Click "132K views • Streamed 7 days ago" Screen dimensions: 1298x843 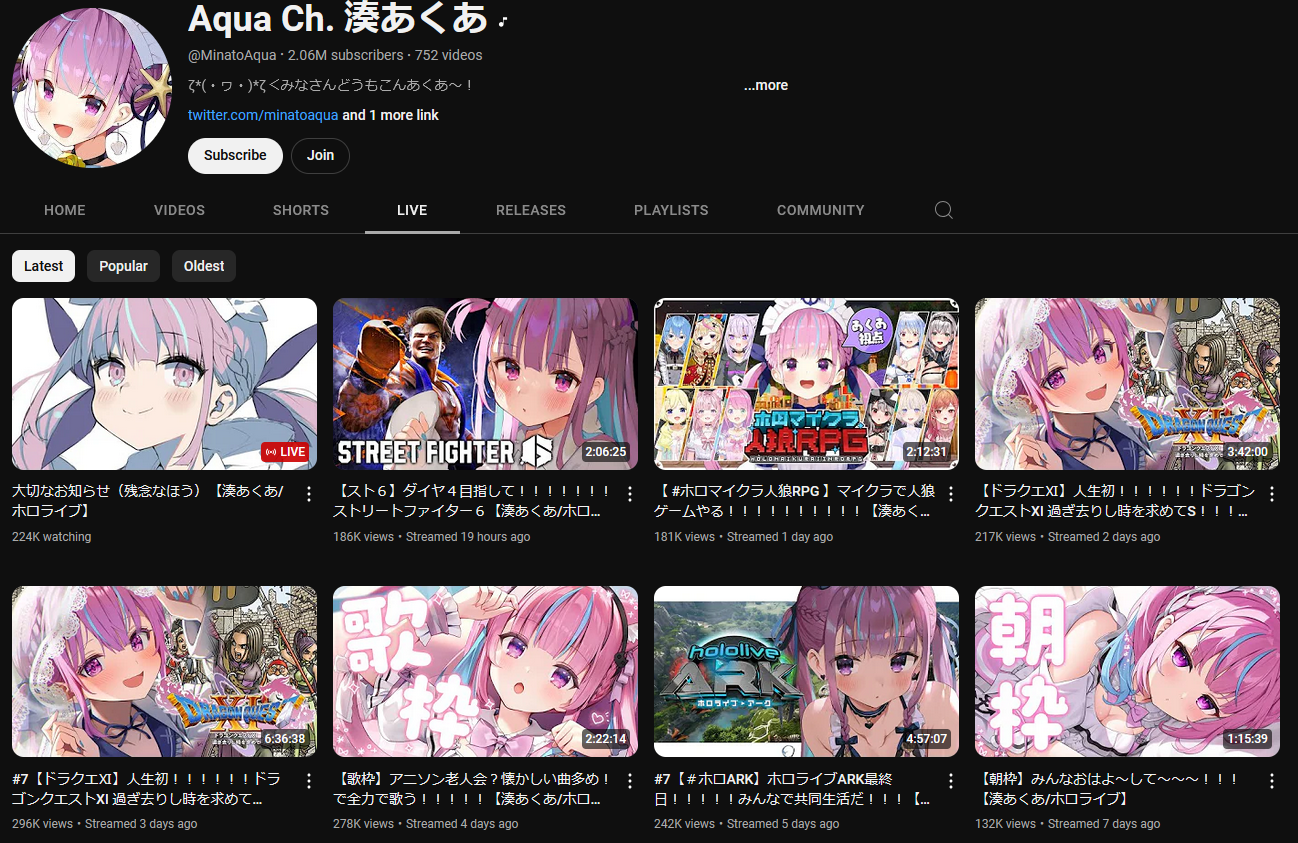tap(1068, 824)
